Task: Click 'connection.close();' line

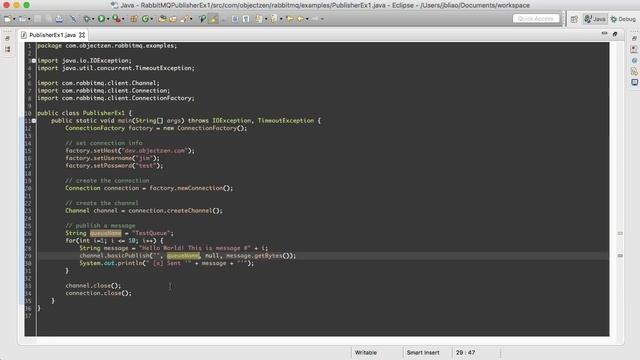Action: pyautogui.click(x=98, y=293)
